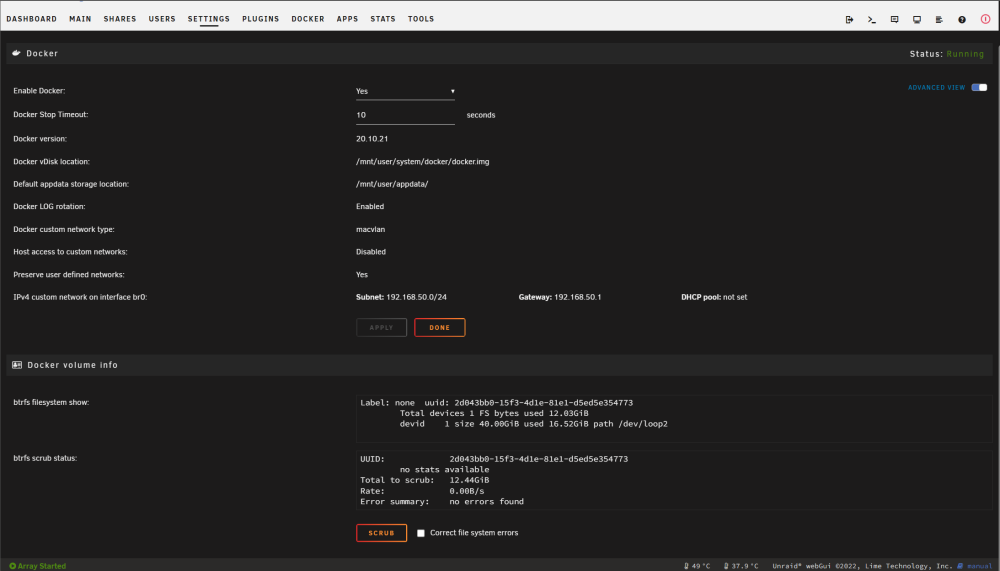View the Stats page

point(383,19)
